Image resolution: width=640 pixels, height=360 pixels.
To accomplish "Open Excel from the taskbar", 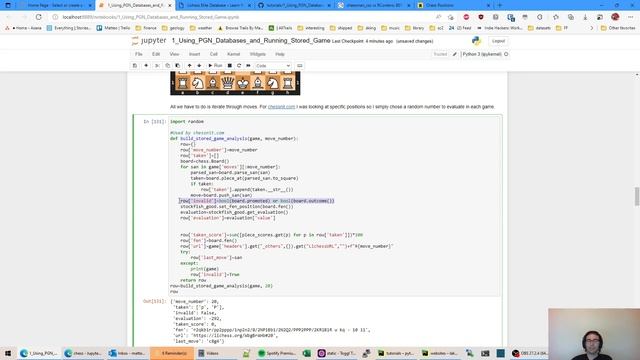I will (307, 353).
